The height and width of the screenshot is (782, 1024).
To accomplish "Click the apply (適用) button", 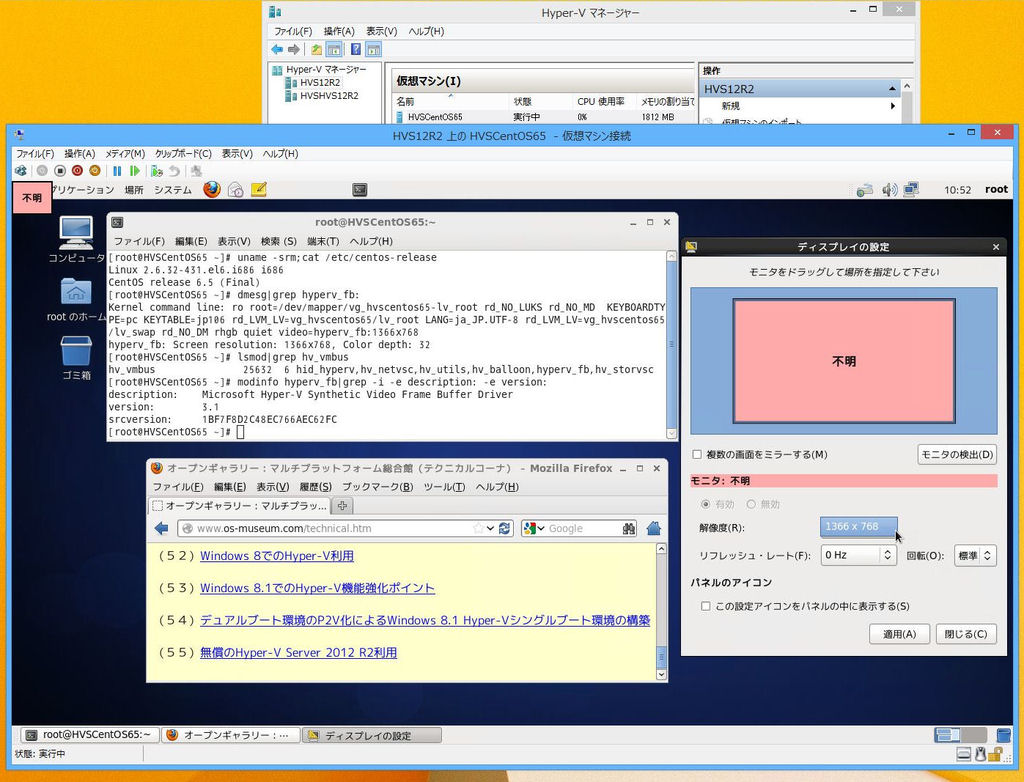I will (899, 634).
